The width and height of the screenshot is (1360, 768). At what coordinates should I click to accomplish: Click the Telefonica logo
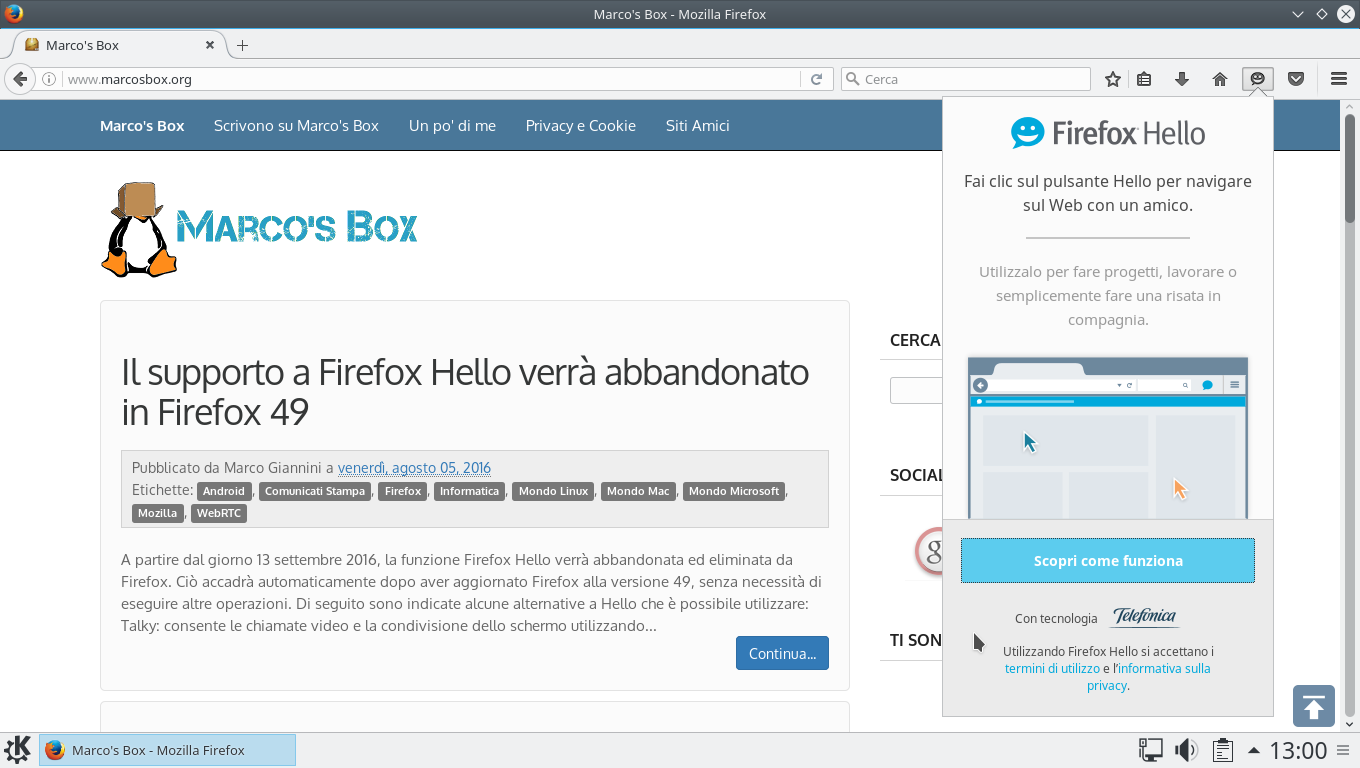pos(1144,617)
